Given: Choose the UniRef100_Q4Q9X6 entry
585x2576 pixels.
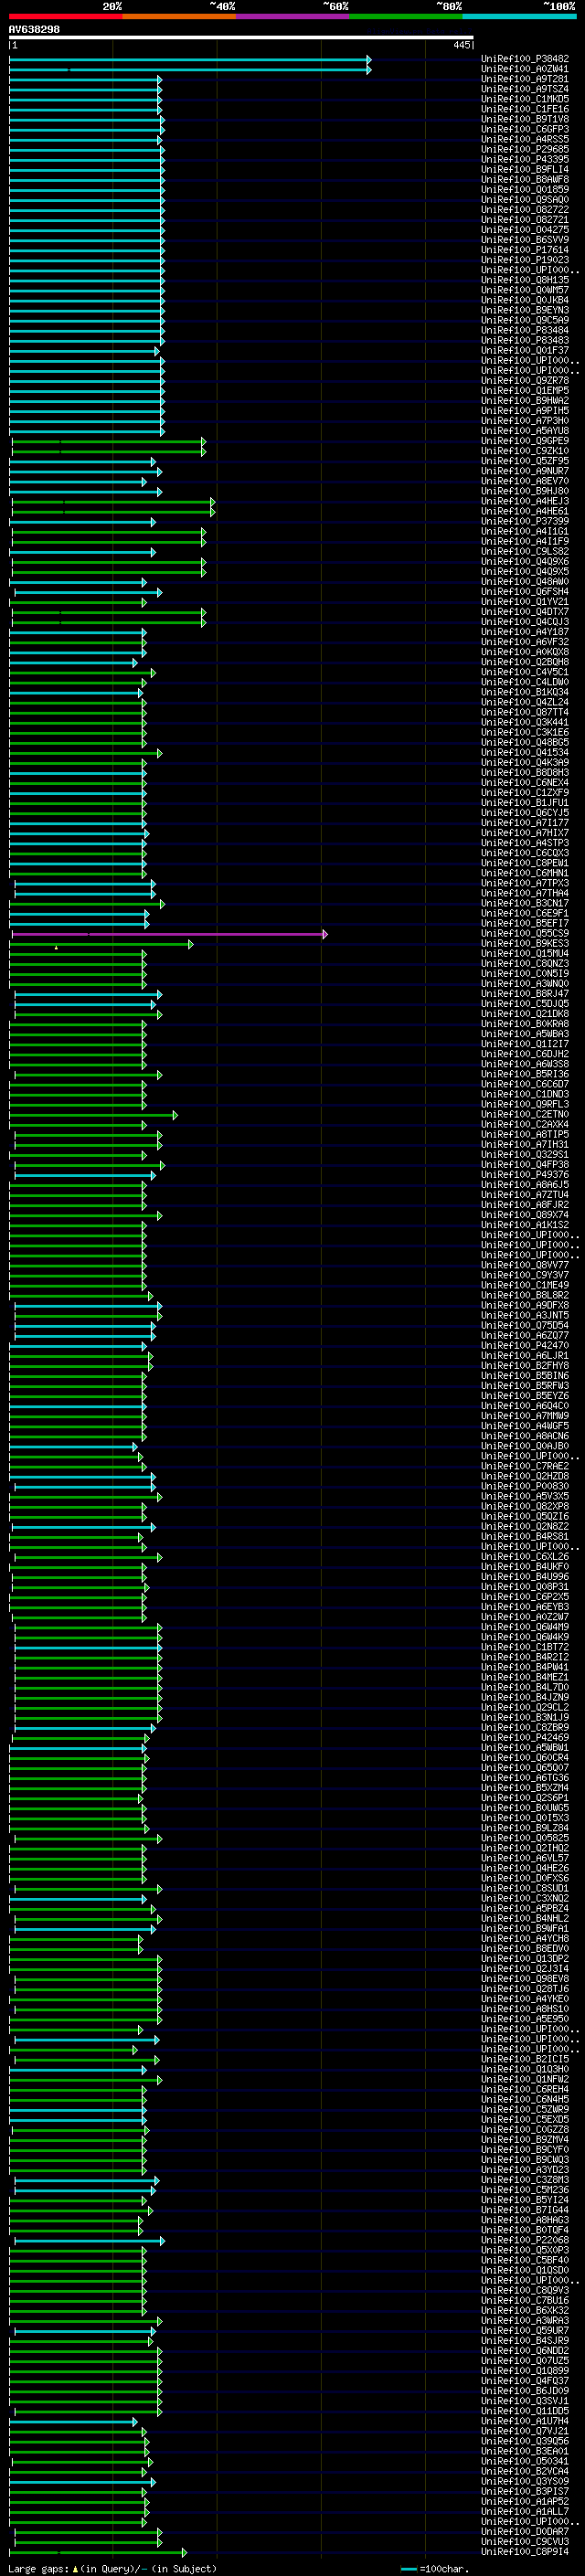Looking at the screenshot, I should click(x=525, y=562).
